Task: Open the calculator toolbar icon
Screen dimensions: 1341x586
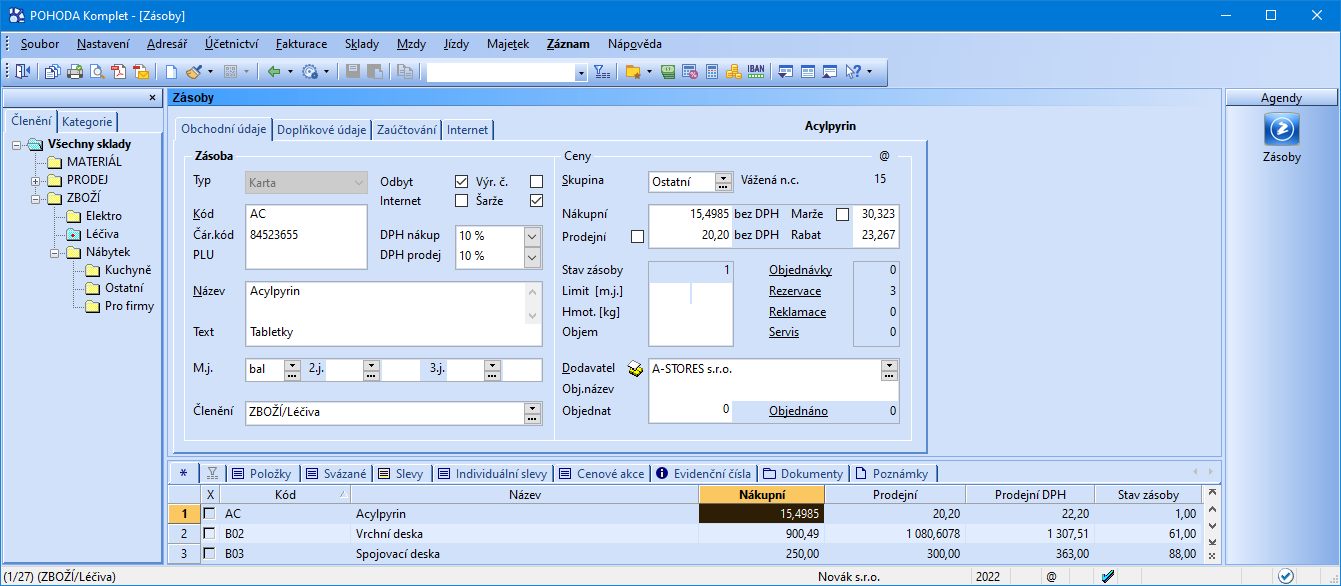Action: (x=712, y=71)
